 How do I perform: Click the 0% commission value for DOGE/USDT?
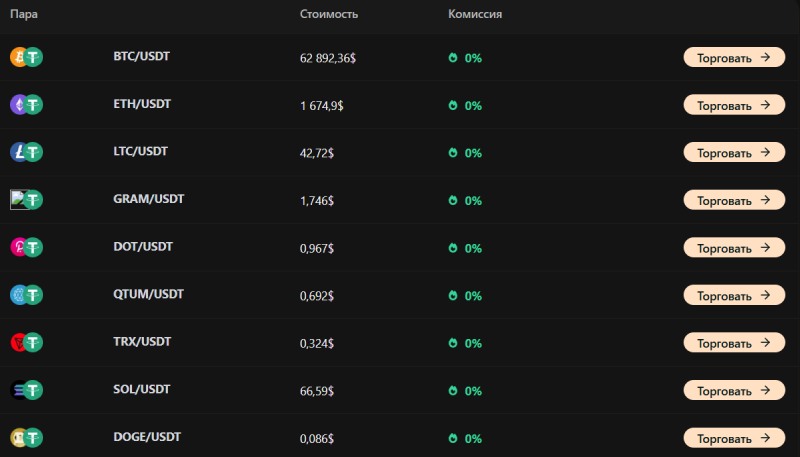pyautogui.click(x=473, y=439)
